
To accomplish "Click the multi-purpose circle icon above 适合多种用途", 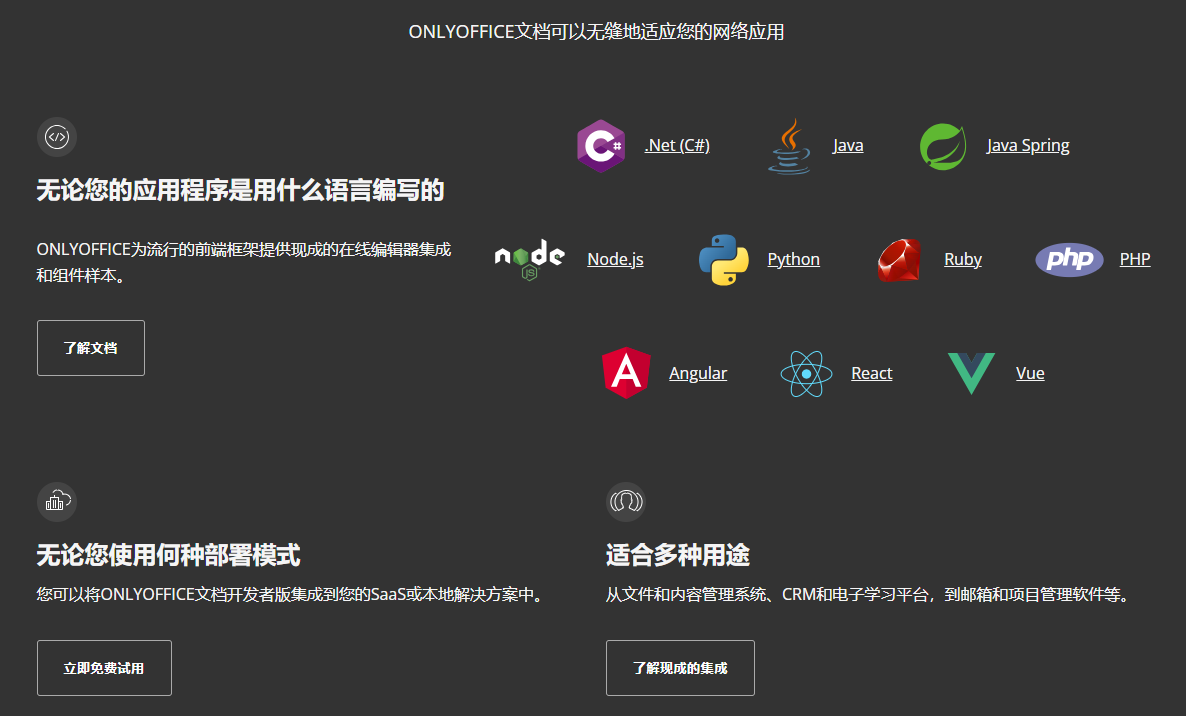I will (626, 501).
